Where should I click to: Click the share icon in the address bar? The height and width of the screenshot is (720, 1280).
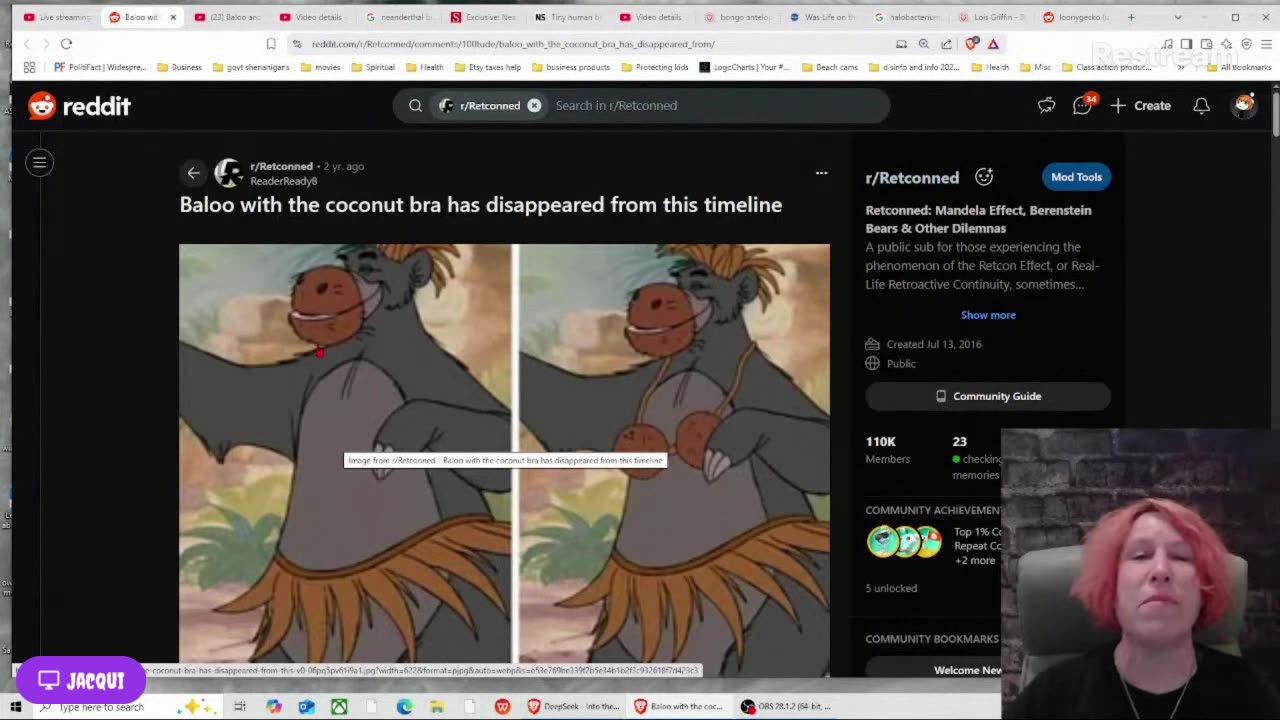946,44
